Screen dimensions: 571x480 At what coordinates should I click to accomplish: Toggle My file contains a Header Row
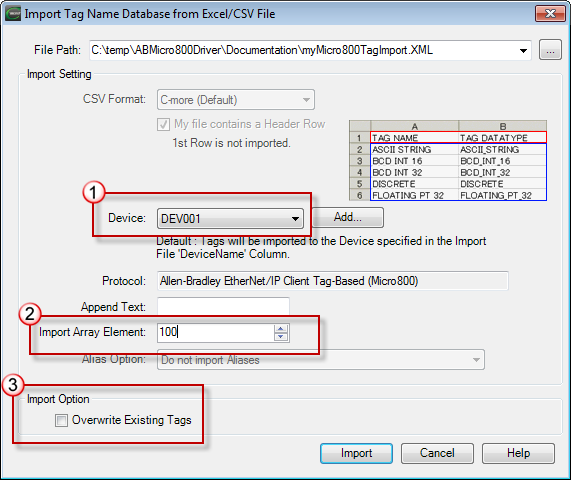coord(163,125)
